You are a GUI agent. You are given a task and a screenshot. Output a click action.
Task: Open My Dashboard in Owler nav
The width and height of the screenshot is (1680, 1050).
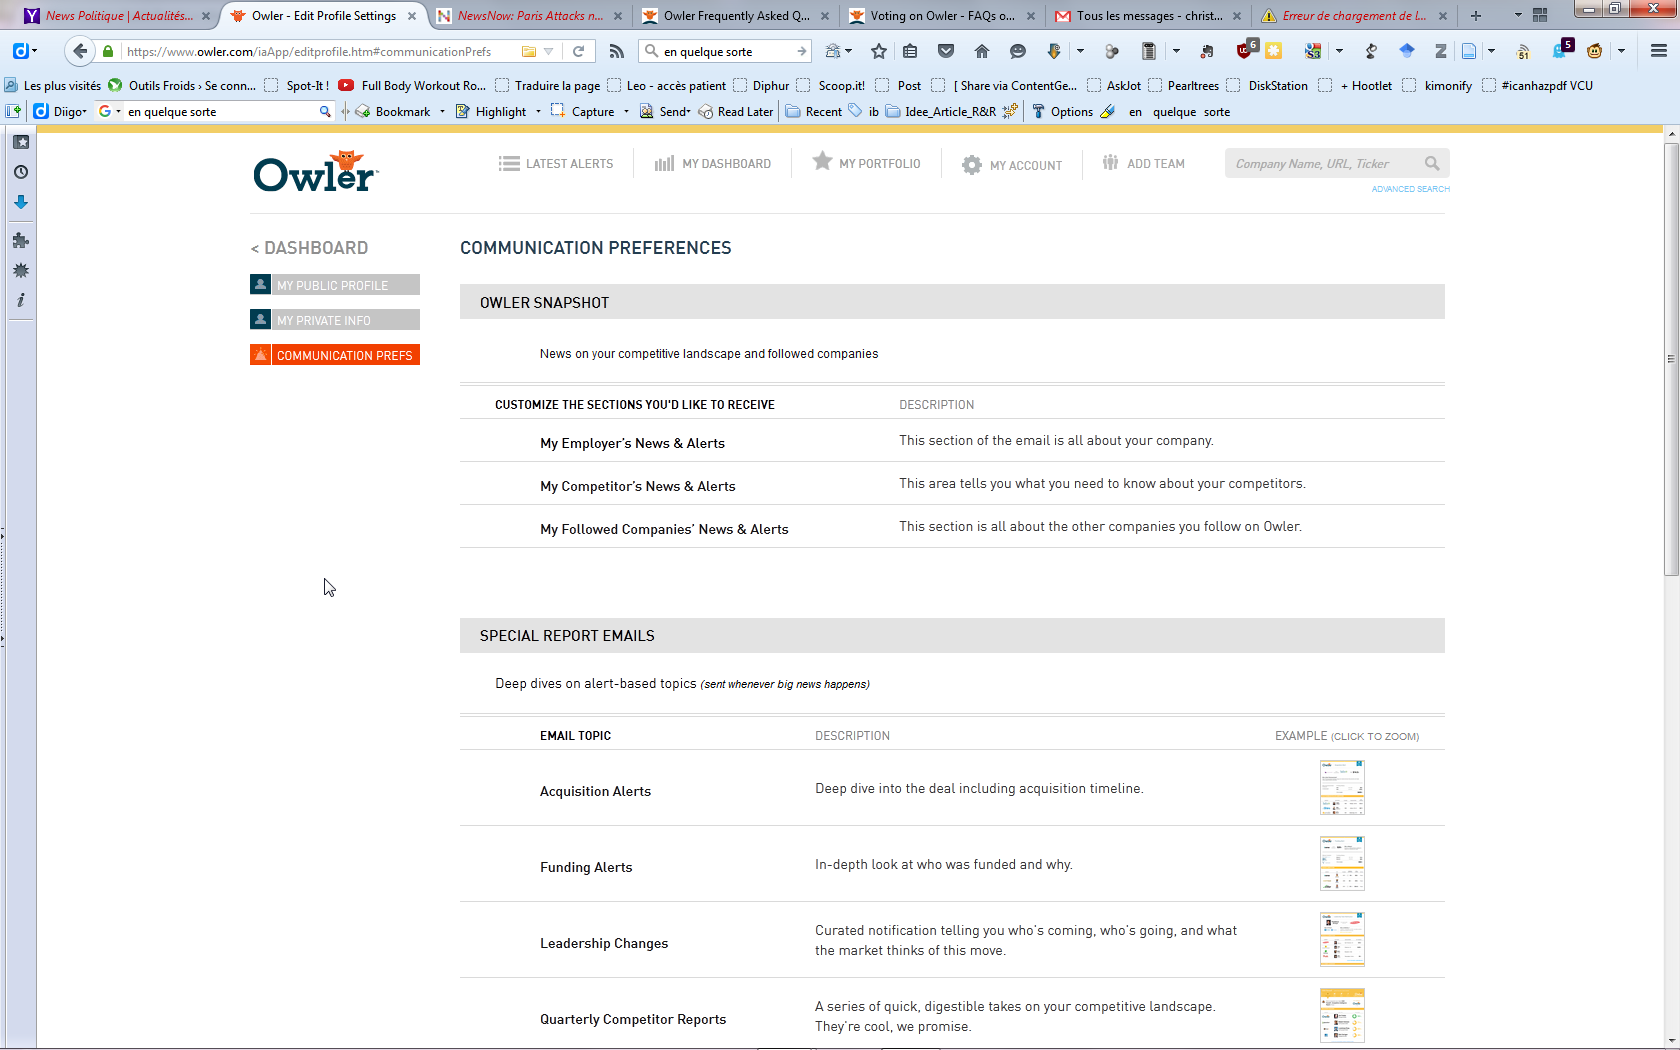[x=712, y=164]
